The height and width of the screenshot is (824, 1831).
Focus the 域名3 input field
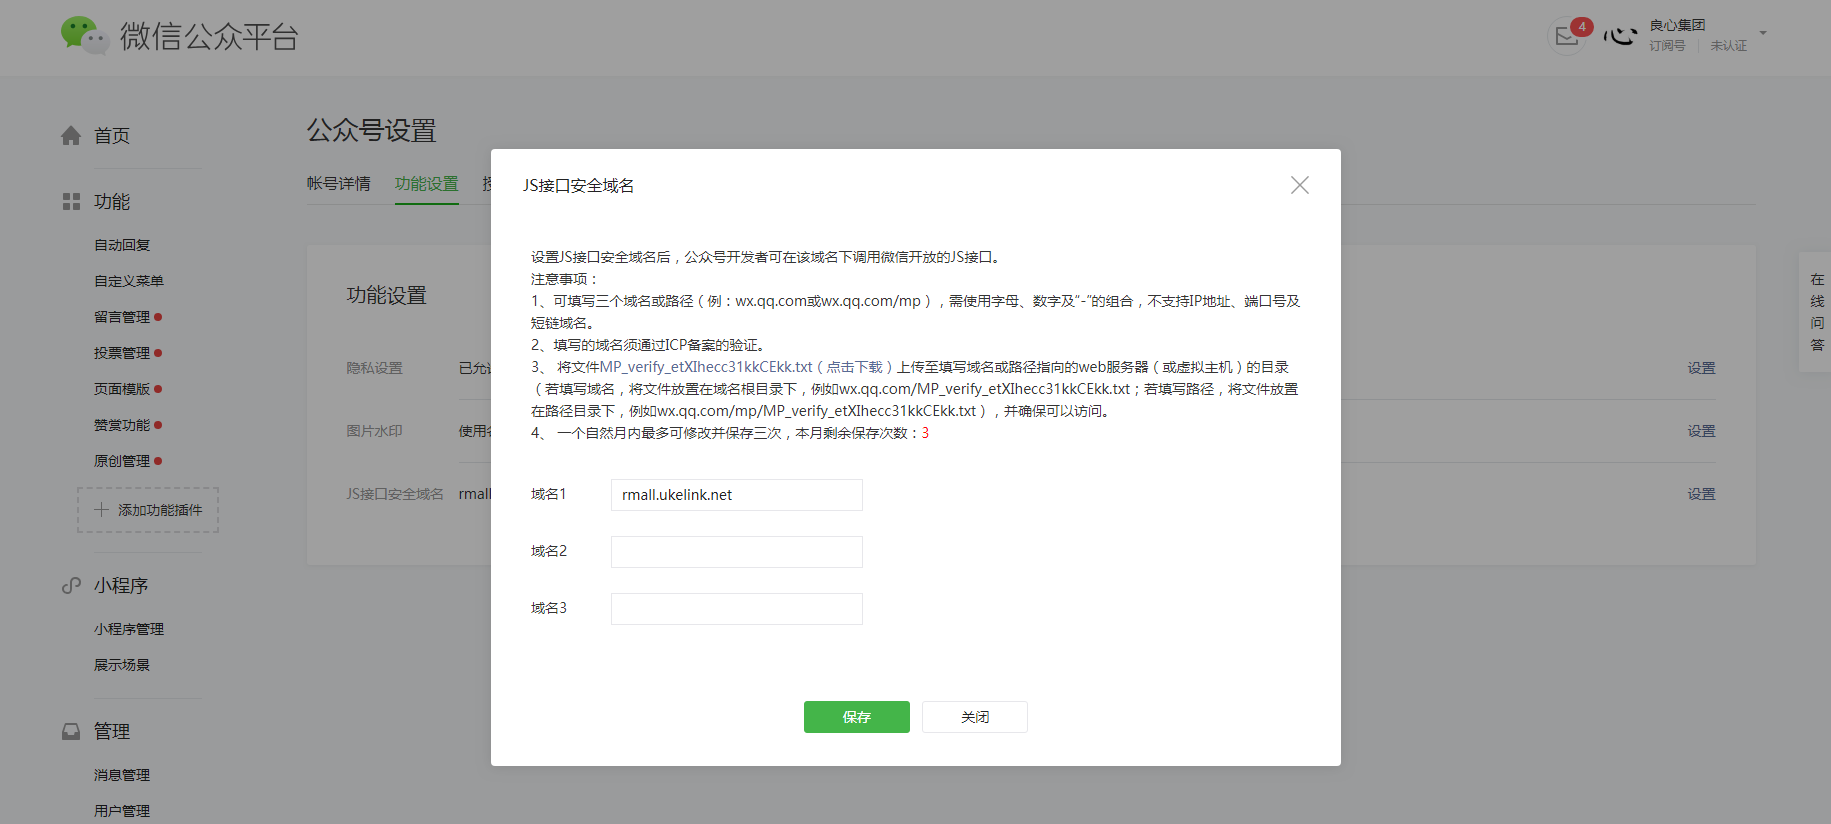[737, 609]
